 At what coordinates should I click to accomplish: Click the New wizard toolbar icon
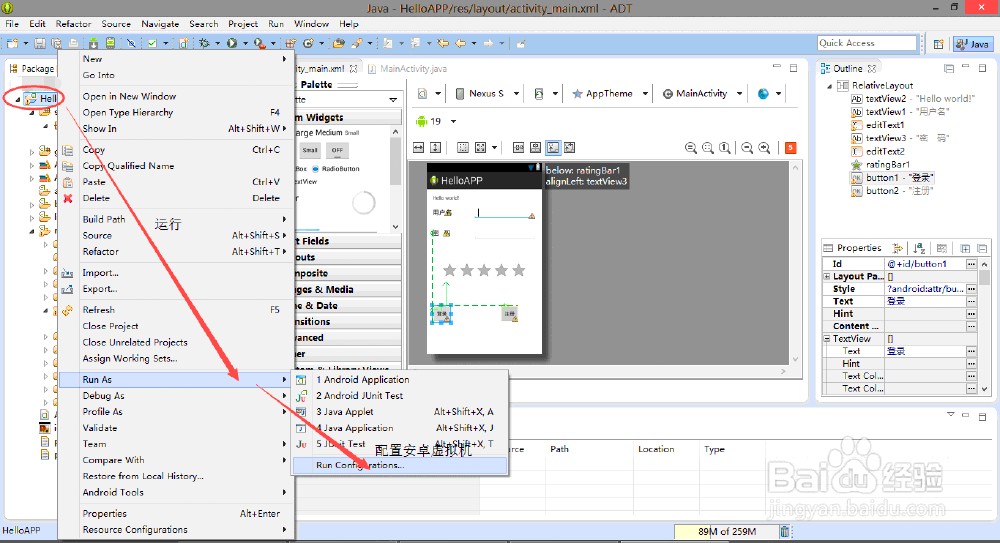coord(13,43)
